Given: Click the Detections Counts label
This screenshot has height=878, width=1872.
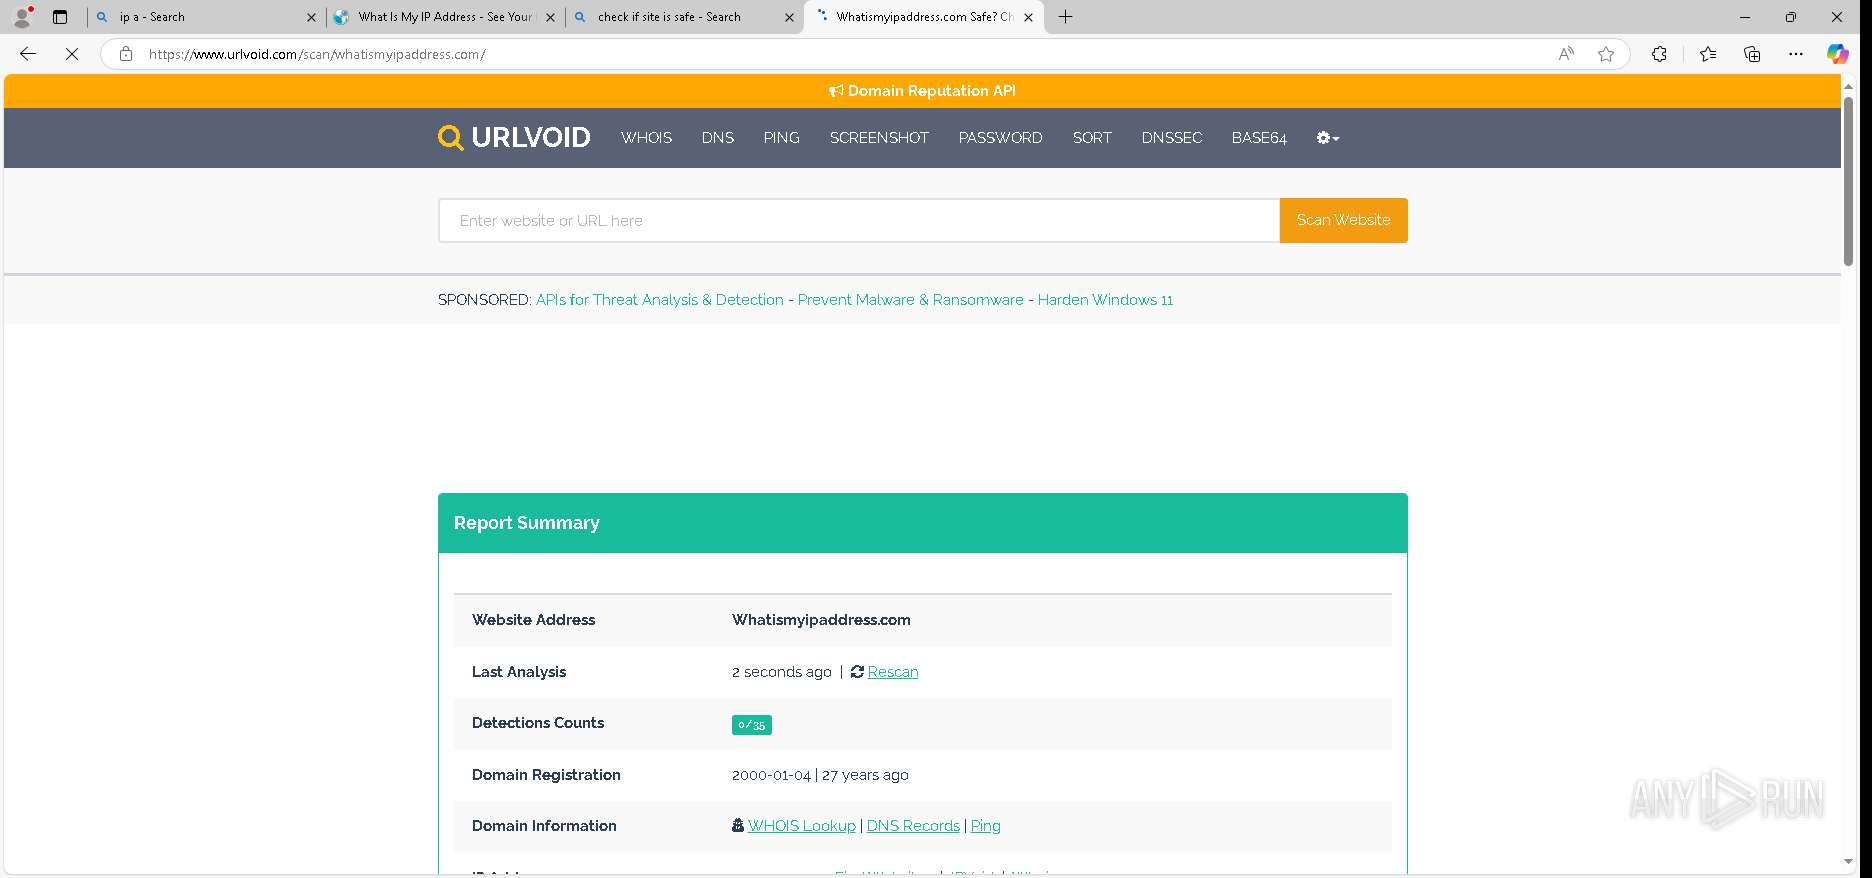Looking at the screenshot, I should pyautogui.click(x=538, y=723).
